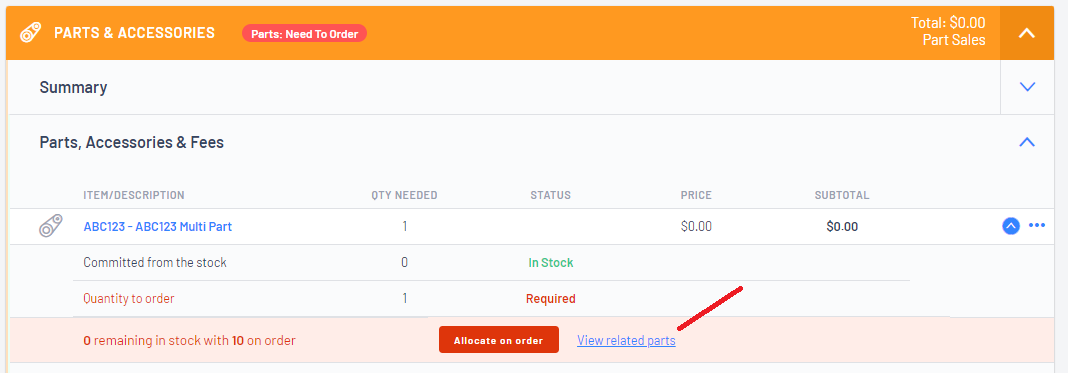This screenshot has width=1068, height=373.
Task: Click the Parts: Need To Order badge
Action: point(304,33)
